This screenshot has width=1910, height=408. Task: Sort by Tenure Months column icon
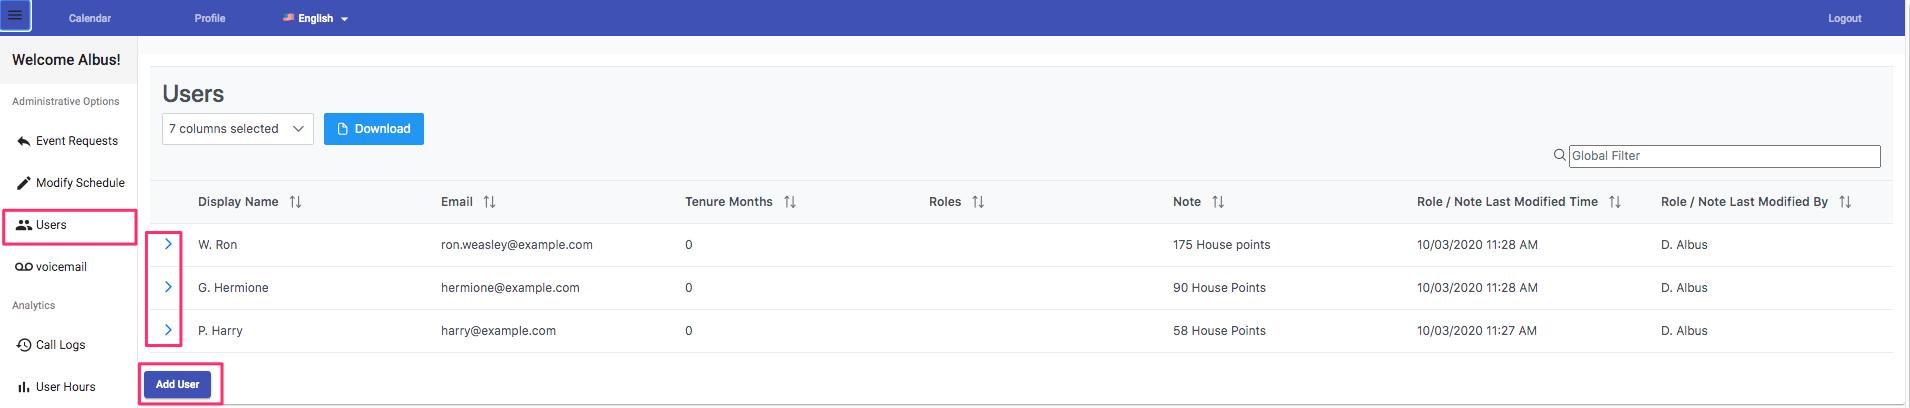click(x=790, y=202)
